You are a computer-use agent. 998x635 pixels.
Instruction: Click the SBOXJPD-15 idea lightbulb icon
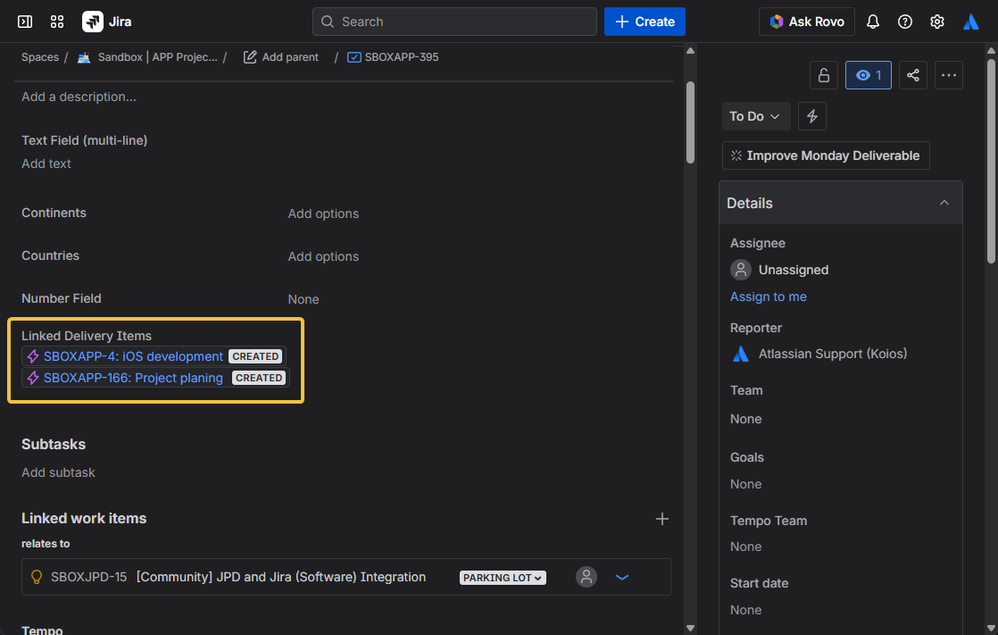(36, 577)
